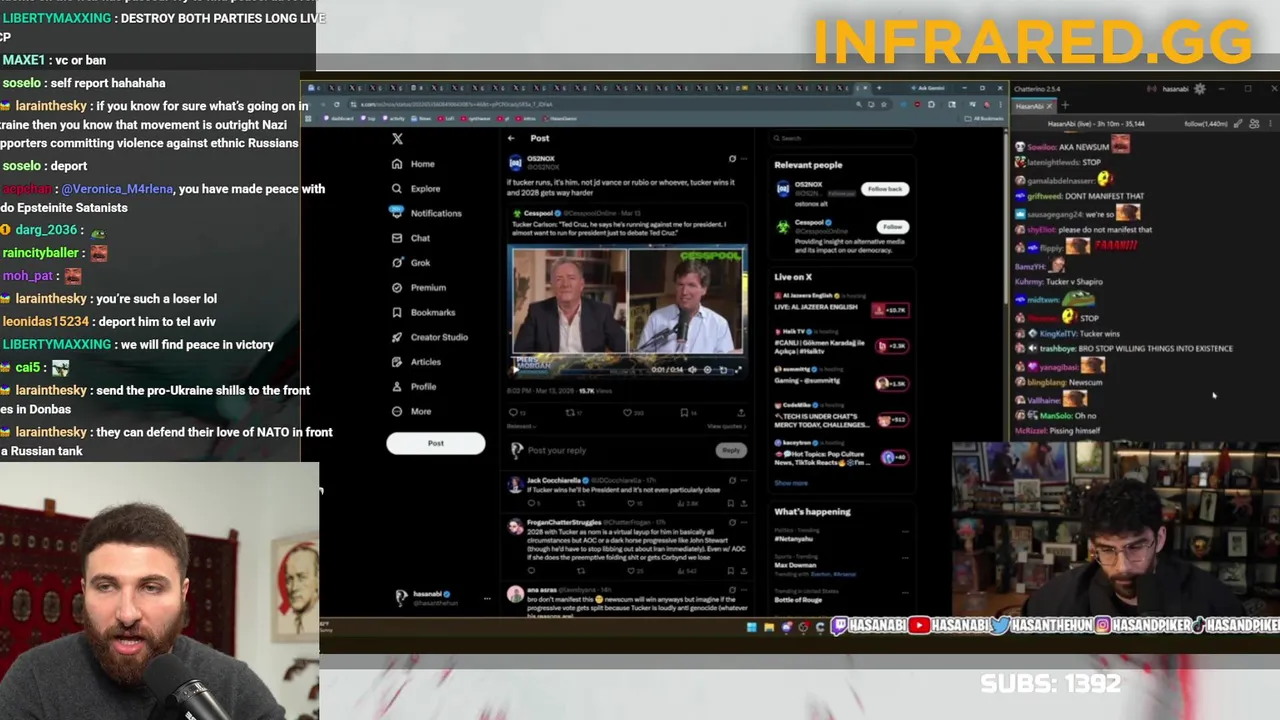Image resolution: width=1280 pixels, height=720 pixels.
Task: Repost the OS2NOX main post
Action: tap(571, 412)
